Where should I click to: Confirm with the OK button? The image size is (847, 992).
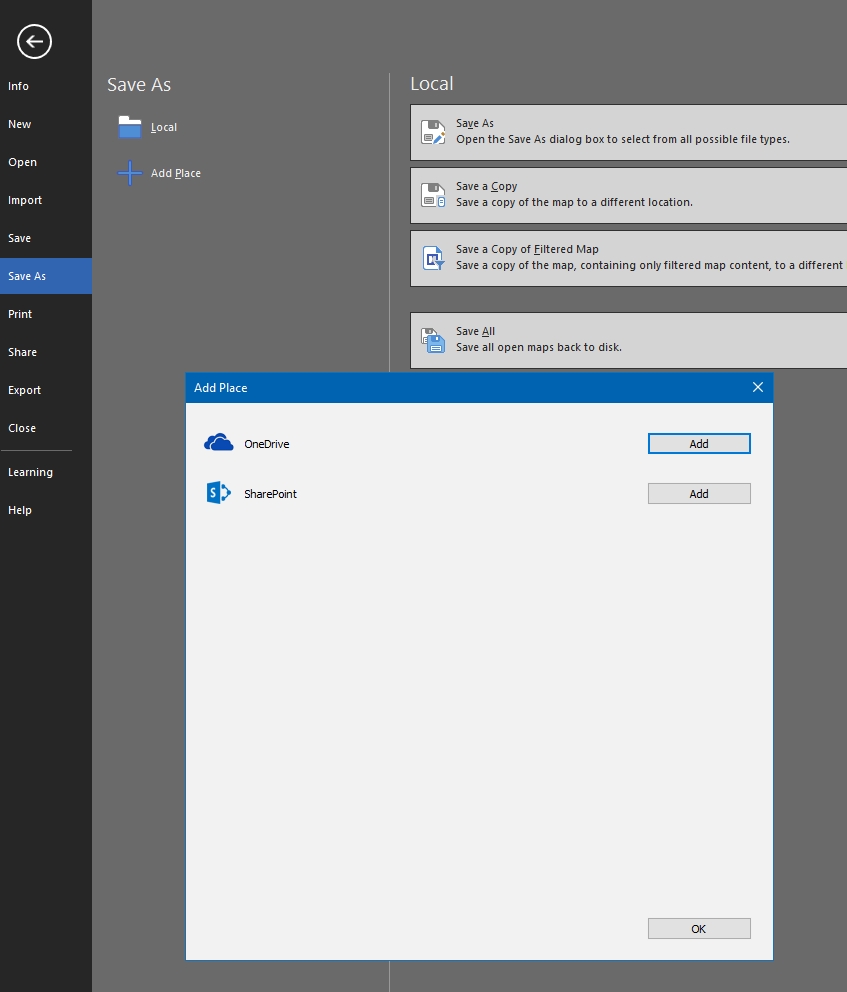[x=698, y=929]
